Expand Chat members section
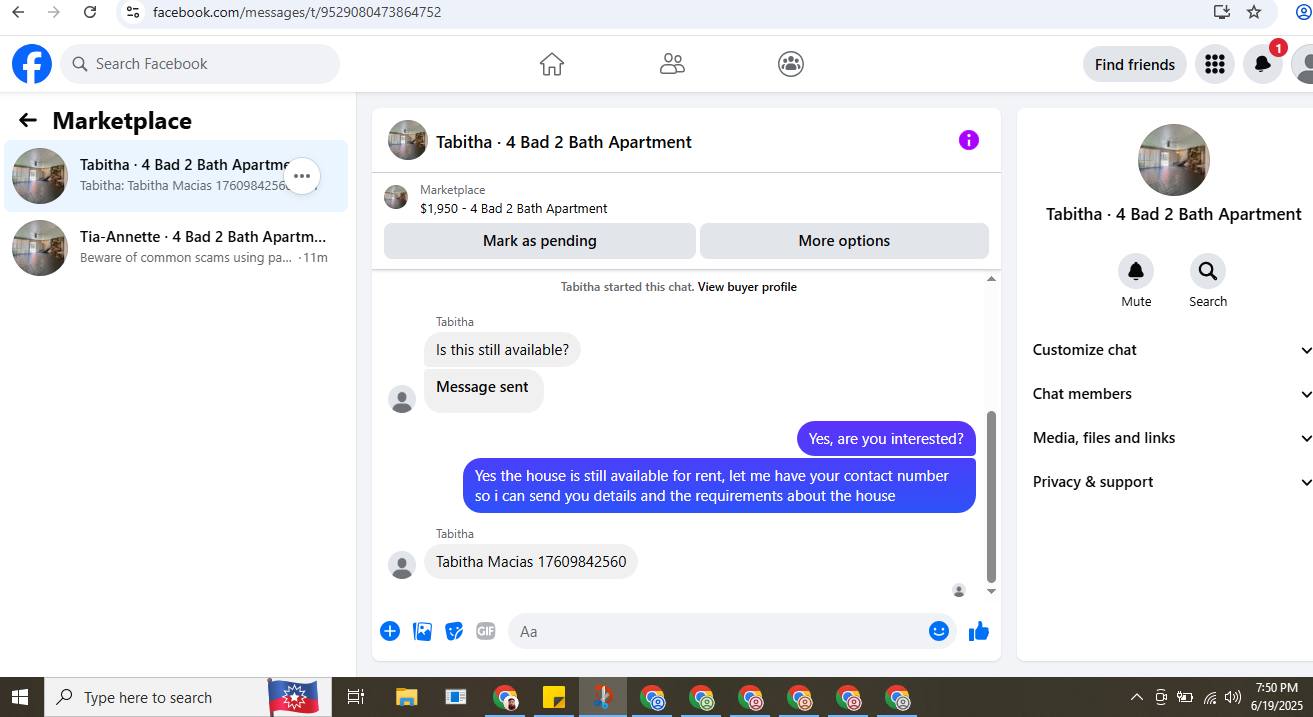 click(1171, 394)
